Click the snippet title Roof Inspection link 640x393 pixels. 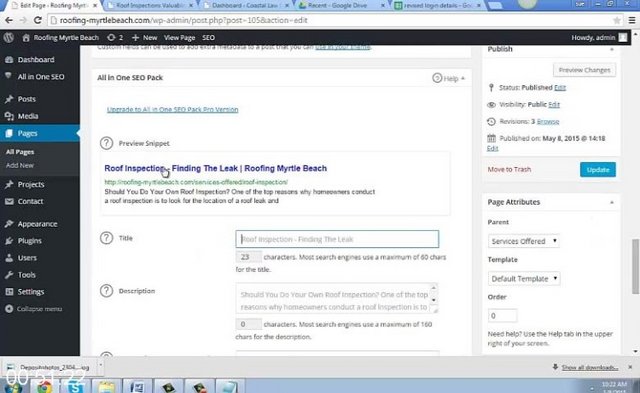[x=216, y=168]
